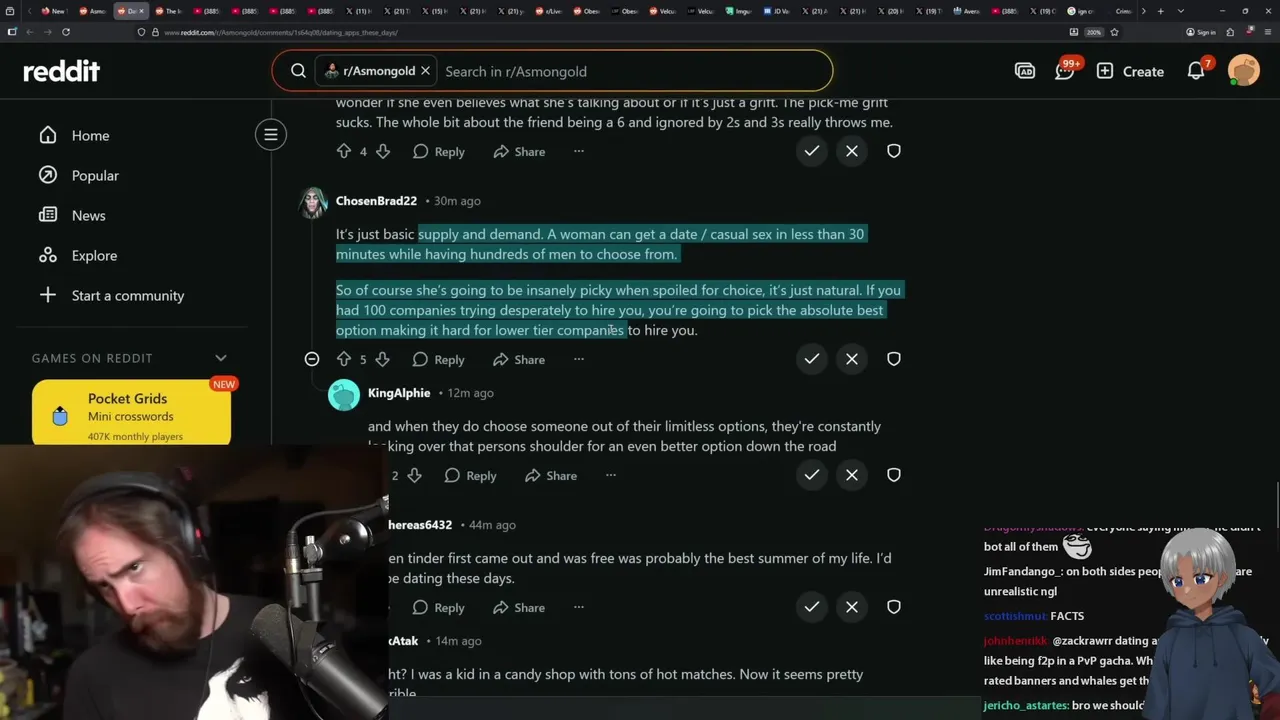Approve the top comment with the checkmark

pyautogui.click(x=812, y=151)
